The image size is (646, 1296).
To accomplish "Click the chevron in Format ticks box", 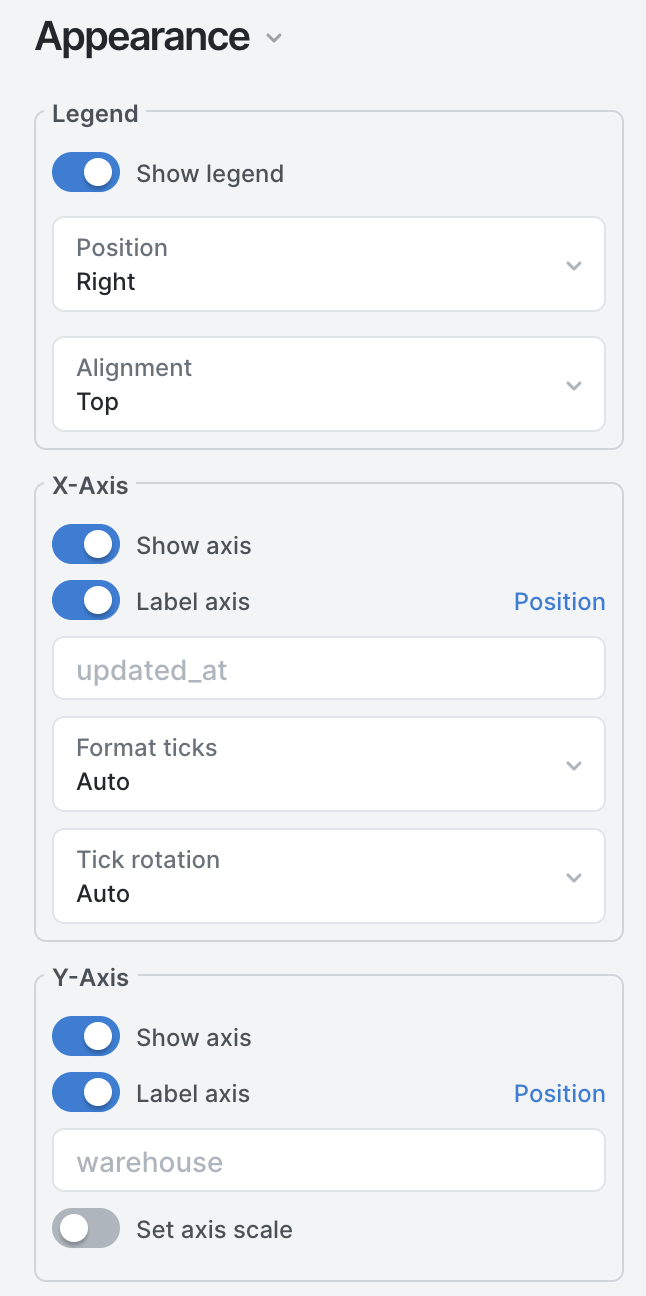I will [573, 766].
